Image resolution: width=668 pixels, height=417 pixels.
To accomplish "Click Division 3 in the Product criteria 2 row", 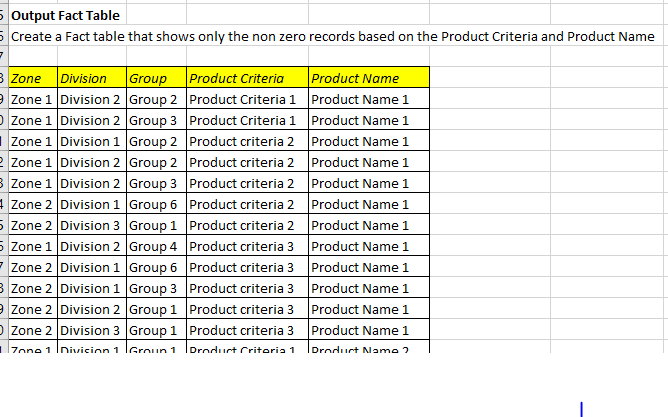I will 92,225.
